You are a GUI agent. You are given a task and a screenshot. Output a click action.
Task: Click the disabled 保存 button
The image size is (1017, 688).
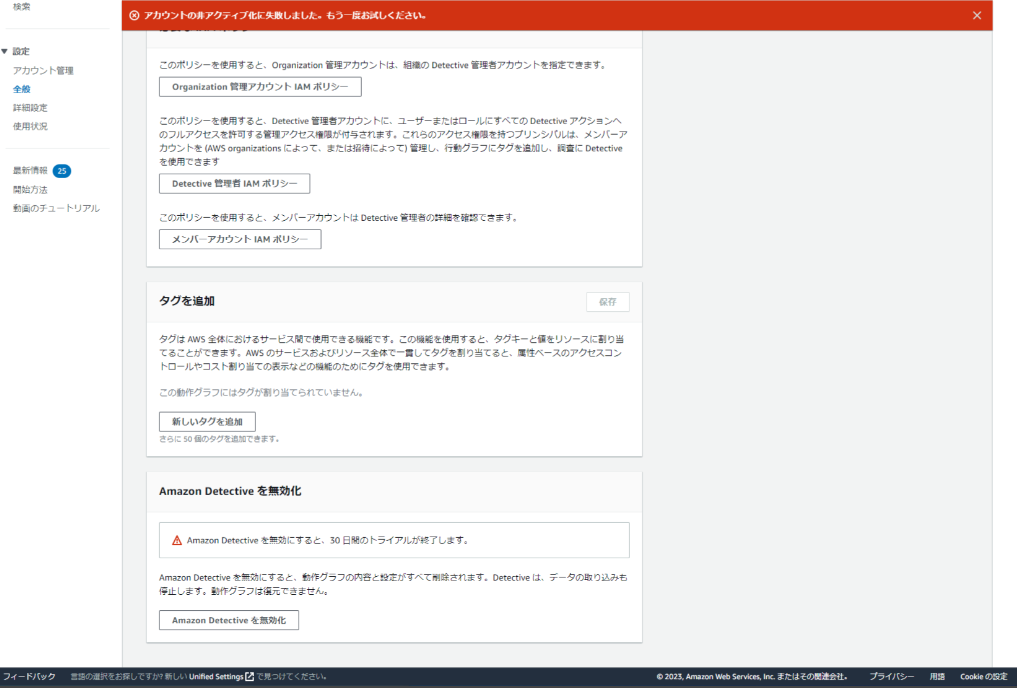point(608,302)
